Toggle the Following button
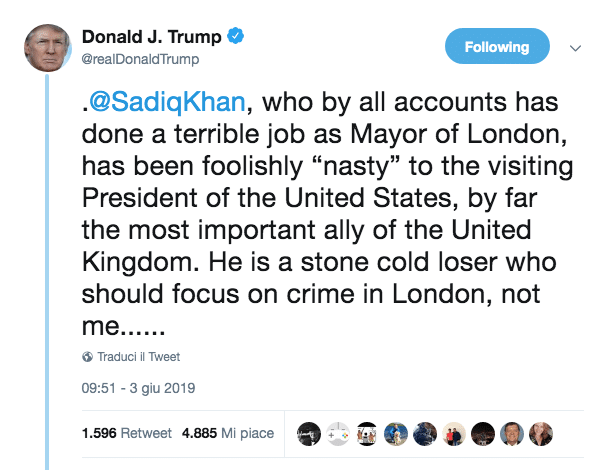 [497, 46]
